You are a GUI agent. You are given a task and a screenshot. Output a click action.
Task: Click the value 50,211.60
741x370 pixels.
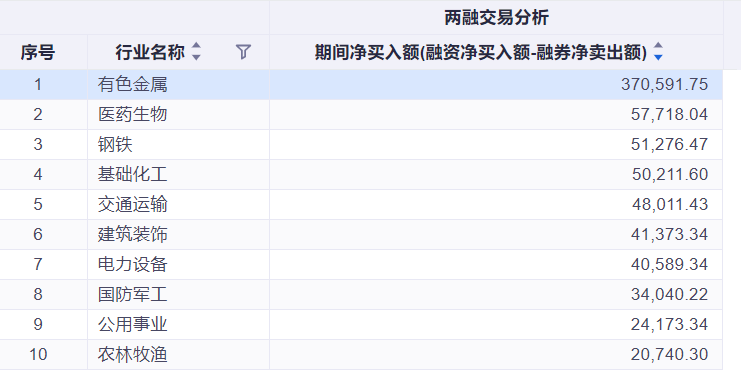[x=670, y=174]
